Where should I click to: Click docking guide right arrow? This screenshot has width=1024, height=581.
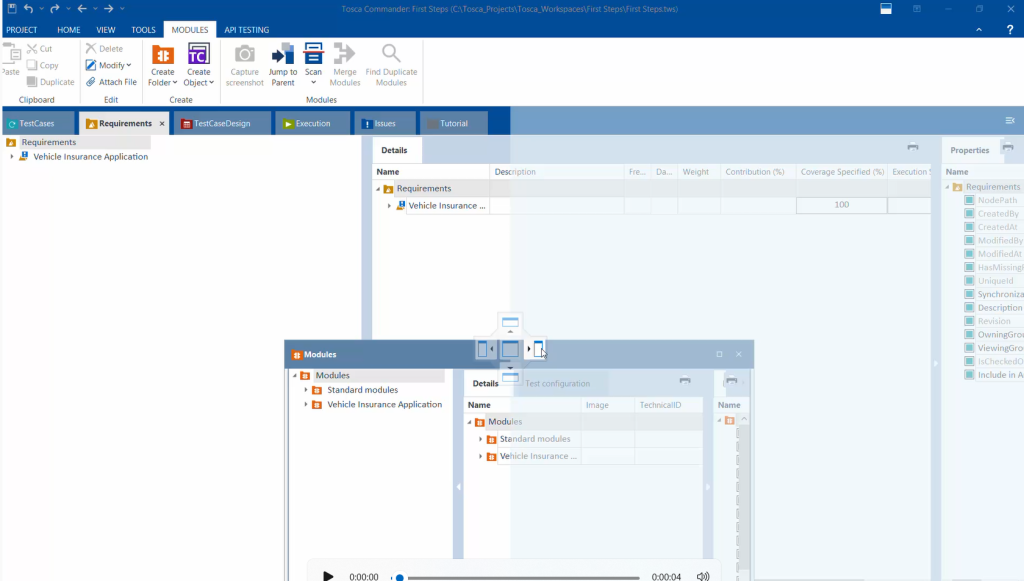(537, 349)
